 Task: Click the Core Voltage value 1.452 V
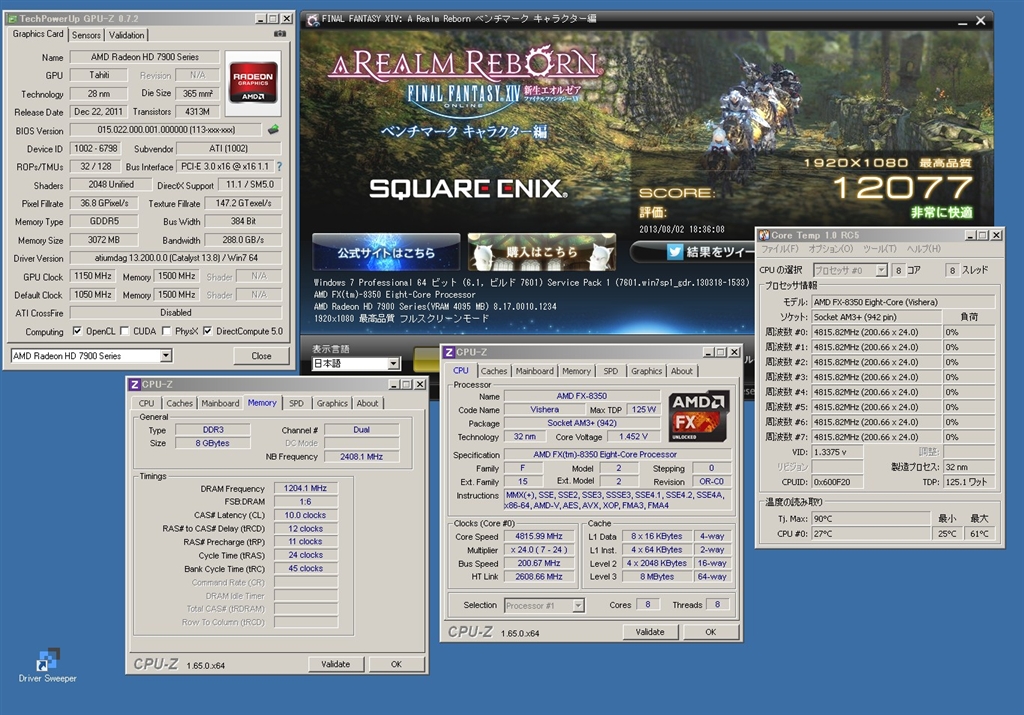[x=633, y=437]
